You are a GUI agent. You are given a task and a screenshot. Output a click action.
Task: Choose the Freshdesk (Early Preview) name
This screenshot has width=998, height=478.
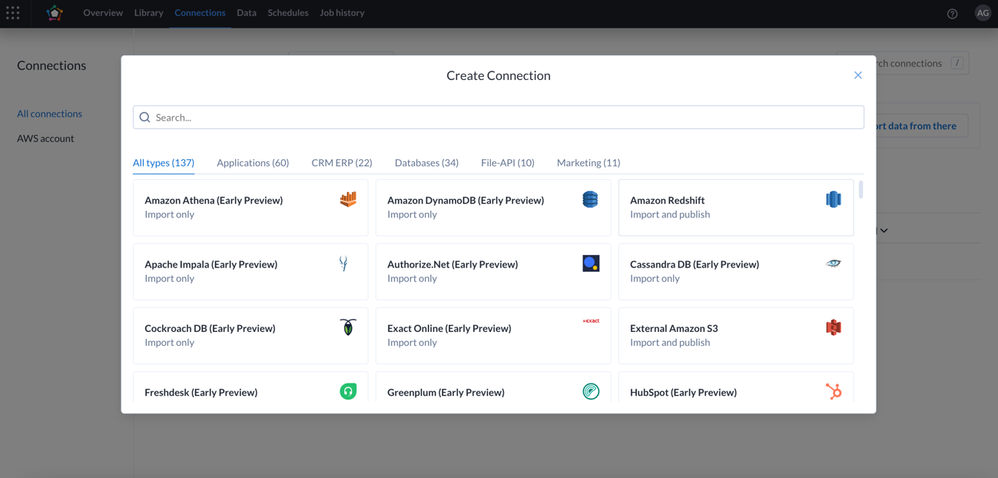[x=201, y=393]
